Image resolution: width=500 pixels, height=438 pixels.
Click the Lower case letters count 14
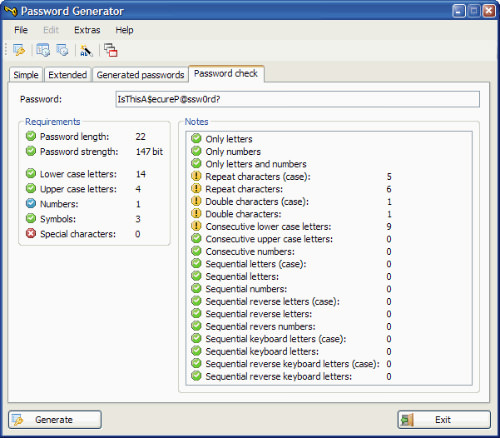pos(141,174)
